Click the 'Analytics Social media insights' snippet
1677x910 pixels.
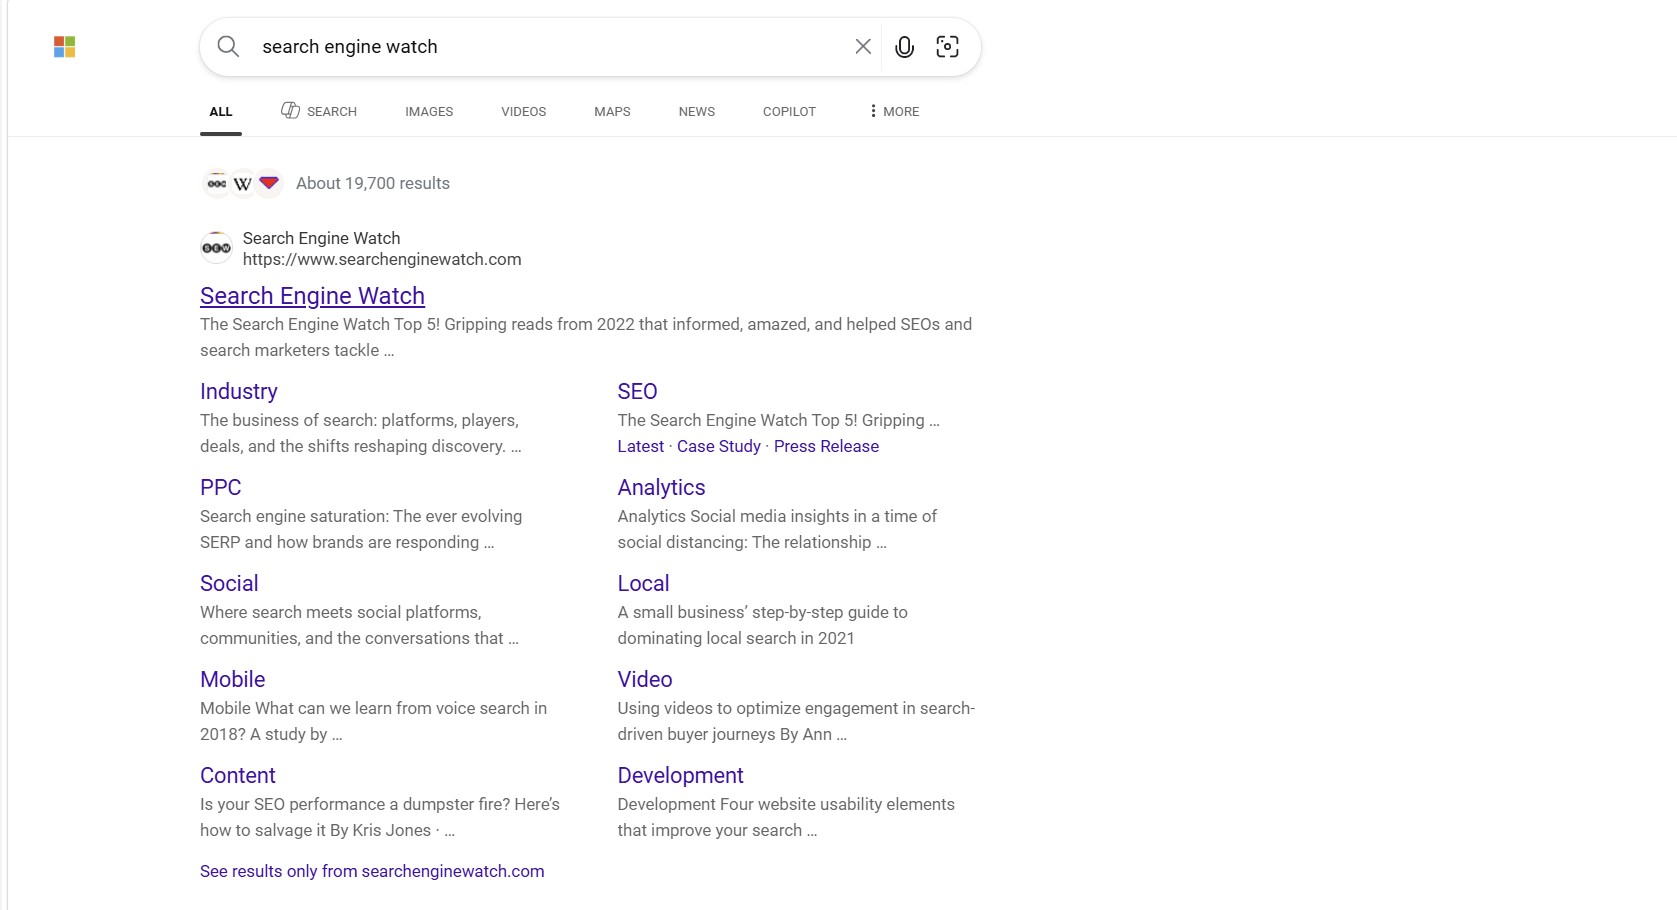(777, 530)
